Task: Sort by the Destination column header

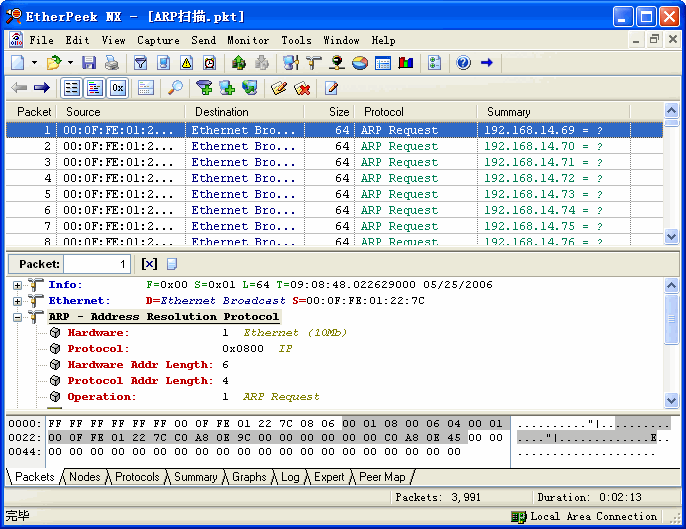Action: [x=245, y=112]
